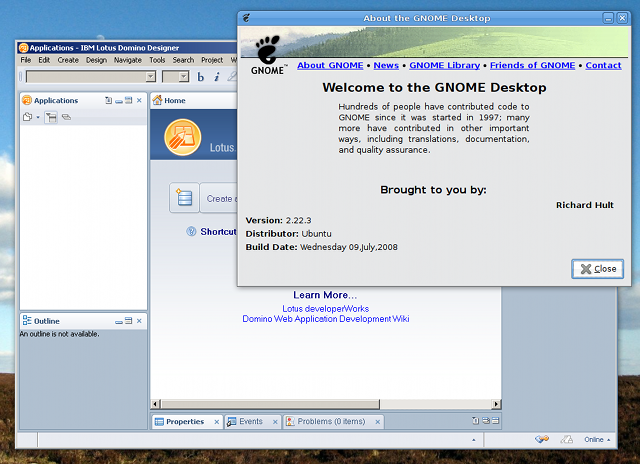Click the Shortcuts link on Home page

[x=218, y=232]
